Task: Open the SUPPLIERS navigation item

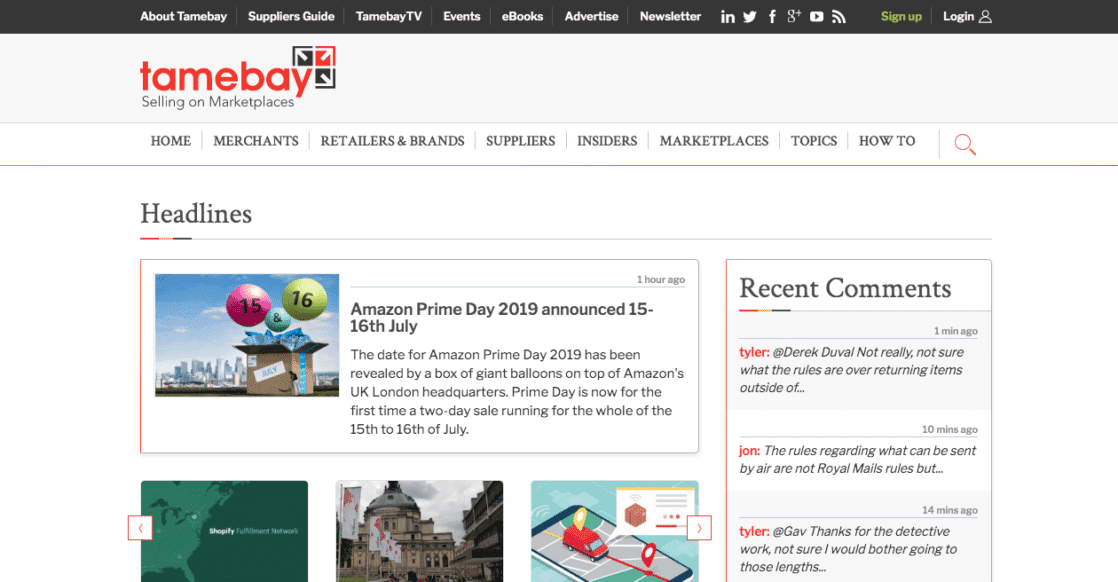Action: tap(520, 141)
